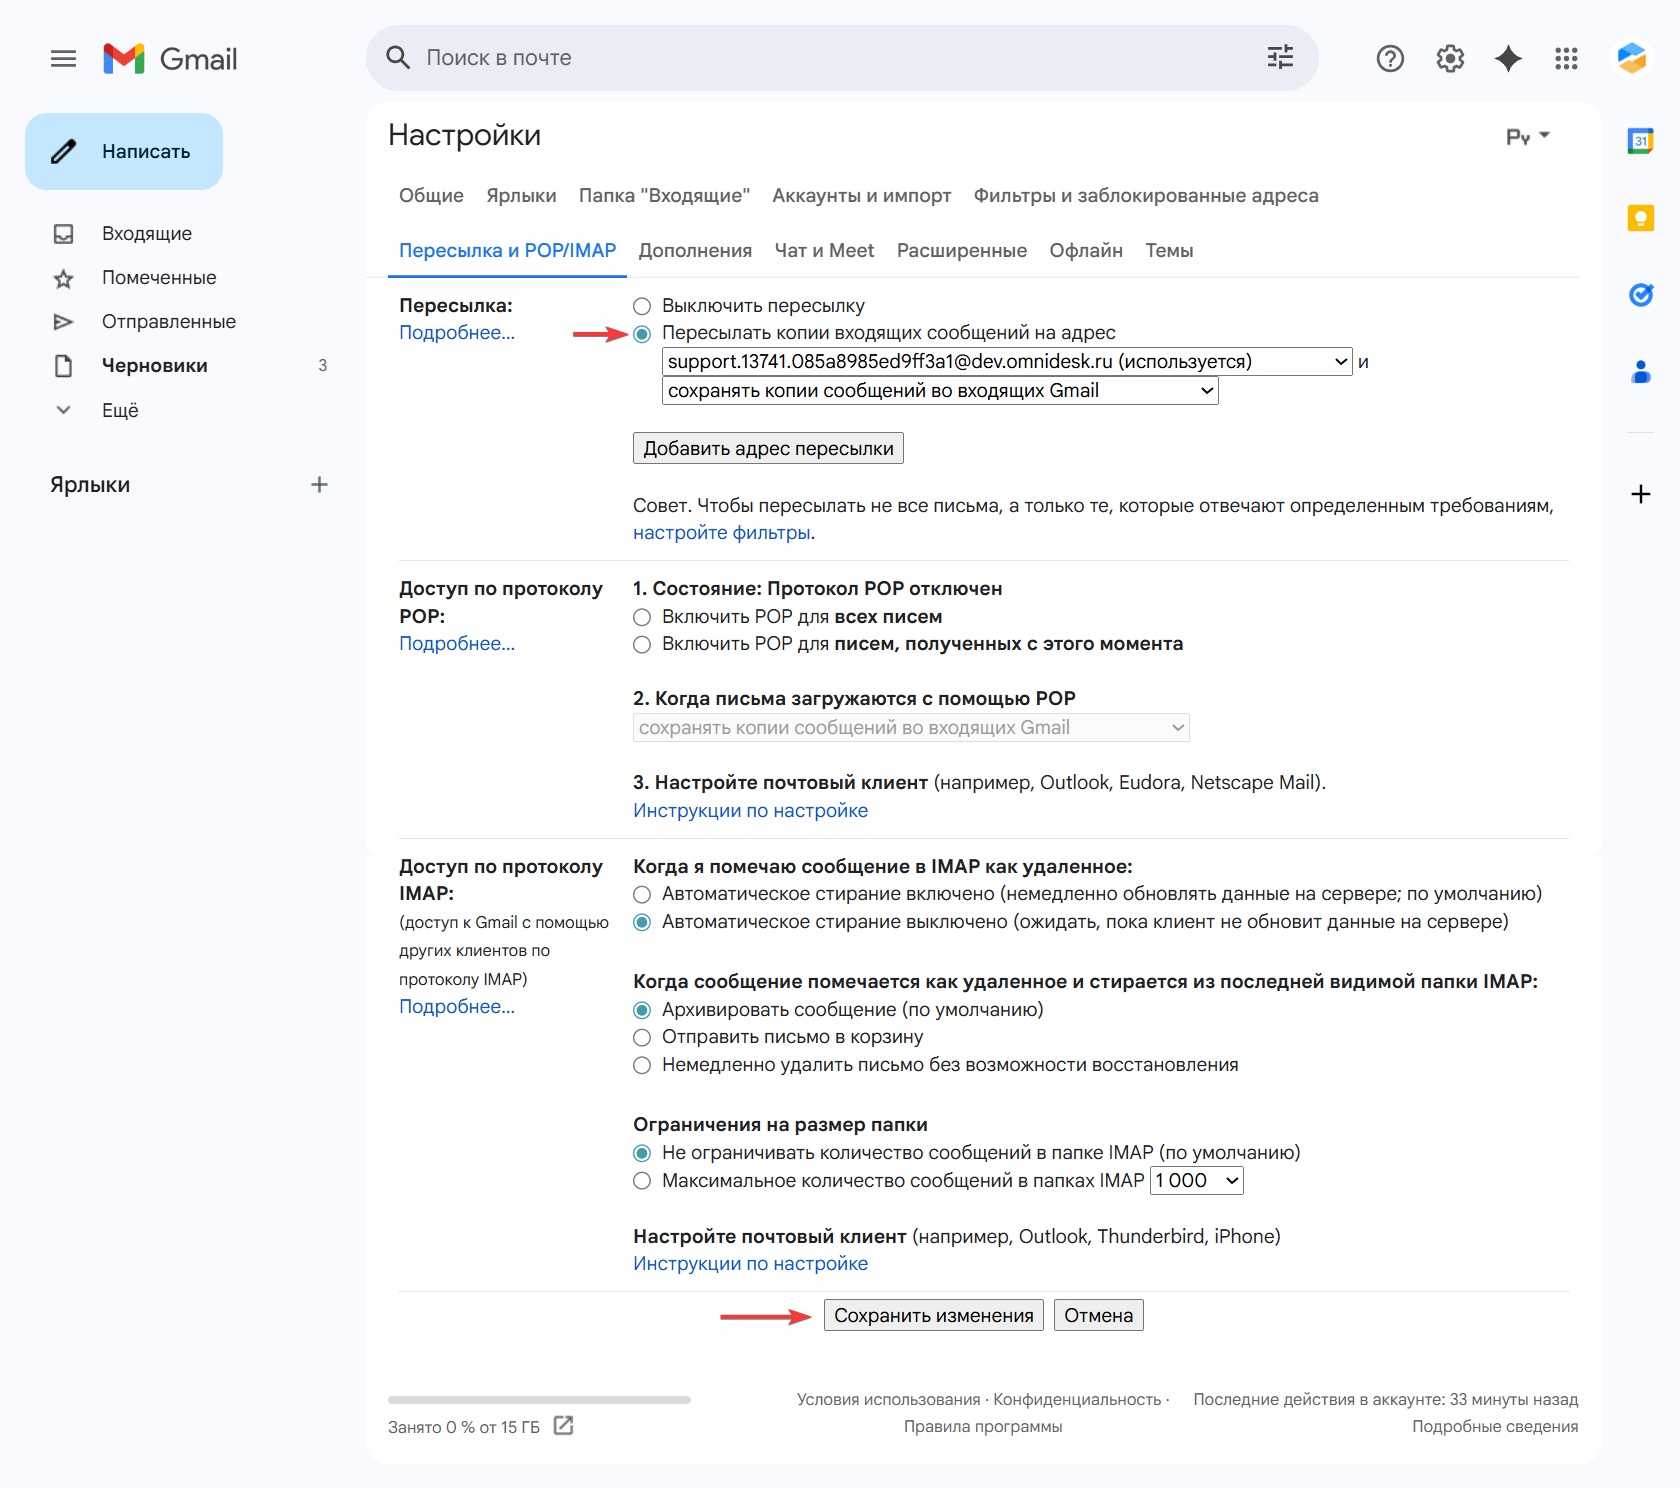
Task: Open the Settings gear icon
Action: point(1450,59)
